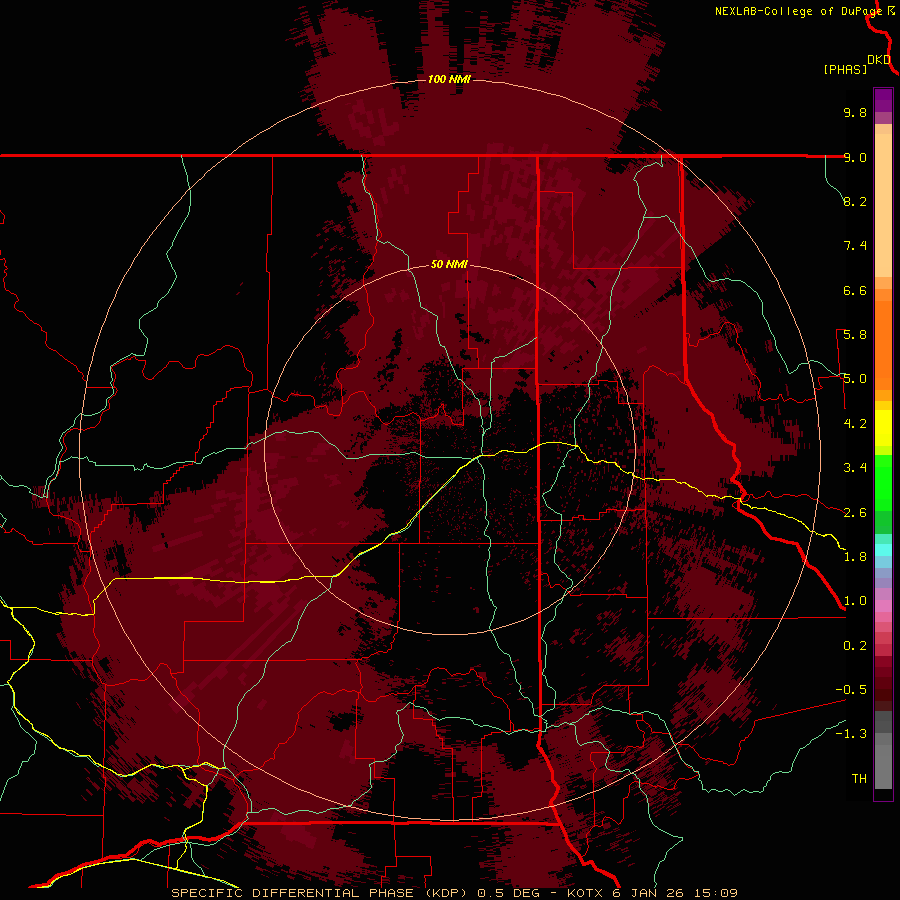Click the orange color bar segment
Screen dimensions: 900x900
tap(883, 345)
